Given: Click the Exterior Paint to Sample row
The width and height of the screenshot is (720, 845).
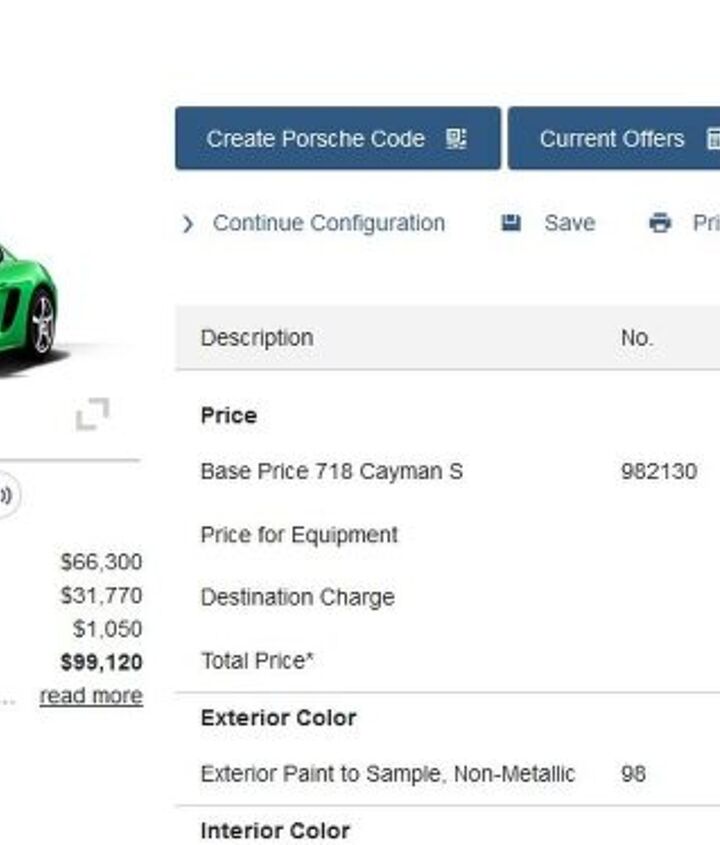Looking at the screenshot, I should pyautogui.click(x=387, y=774).
